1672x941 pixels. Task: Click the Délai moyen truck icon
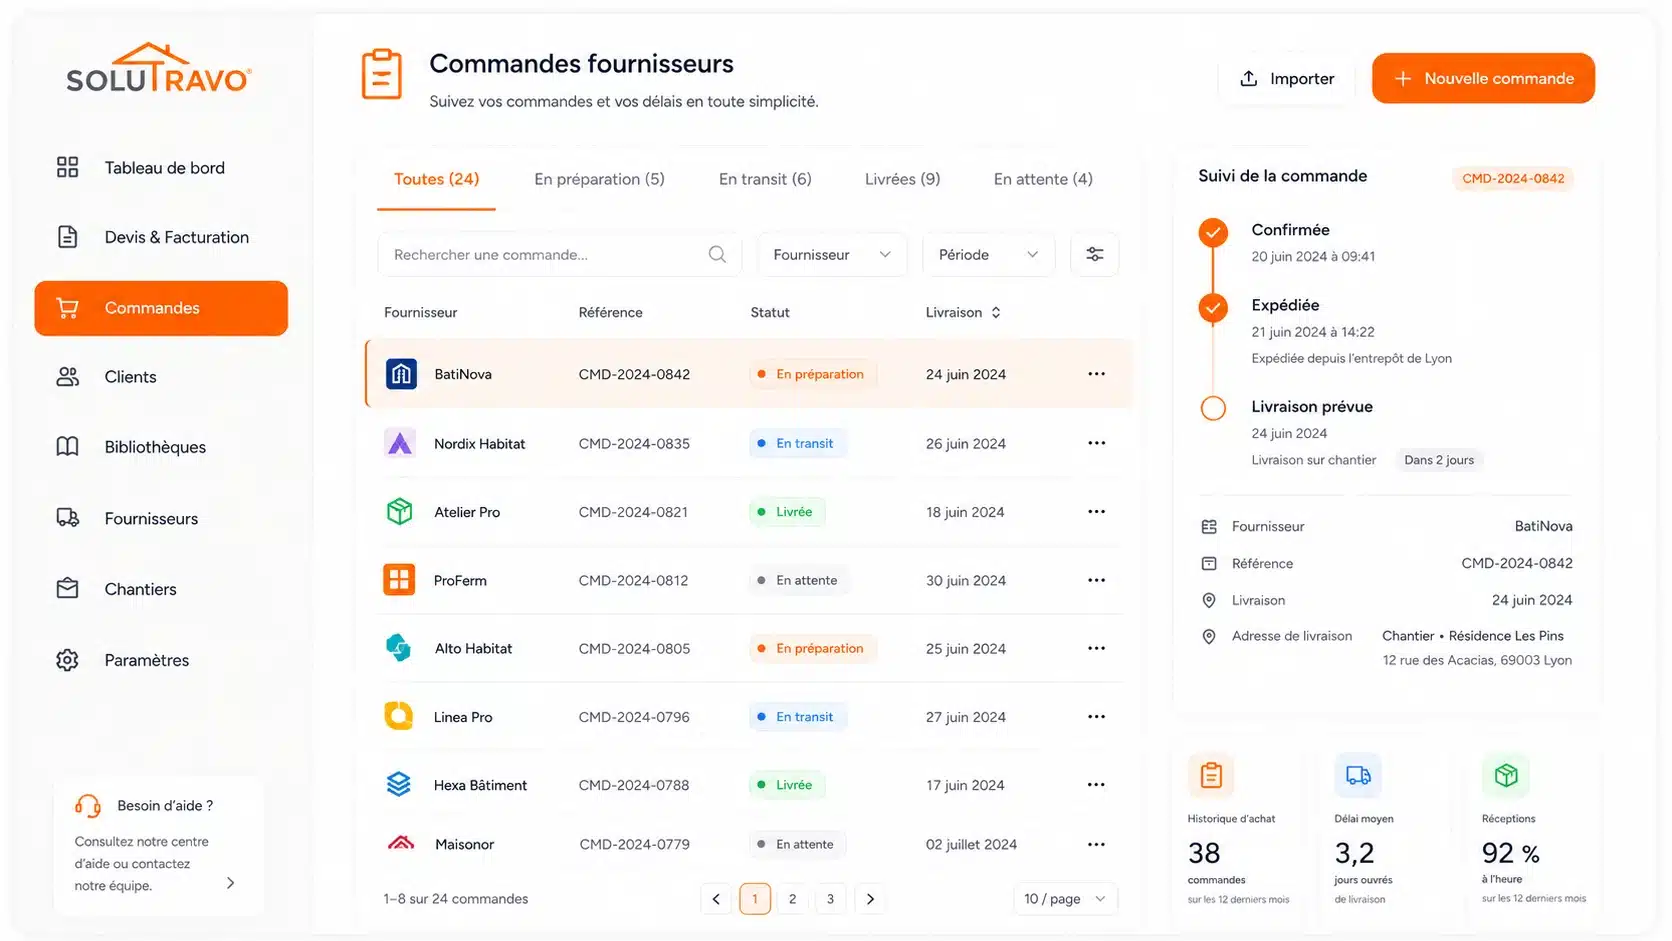[1358, 775]
